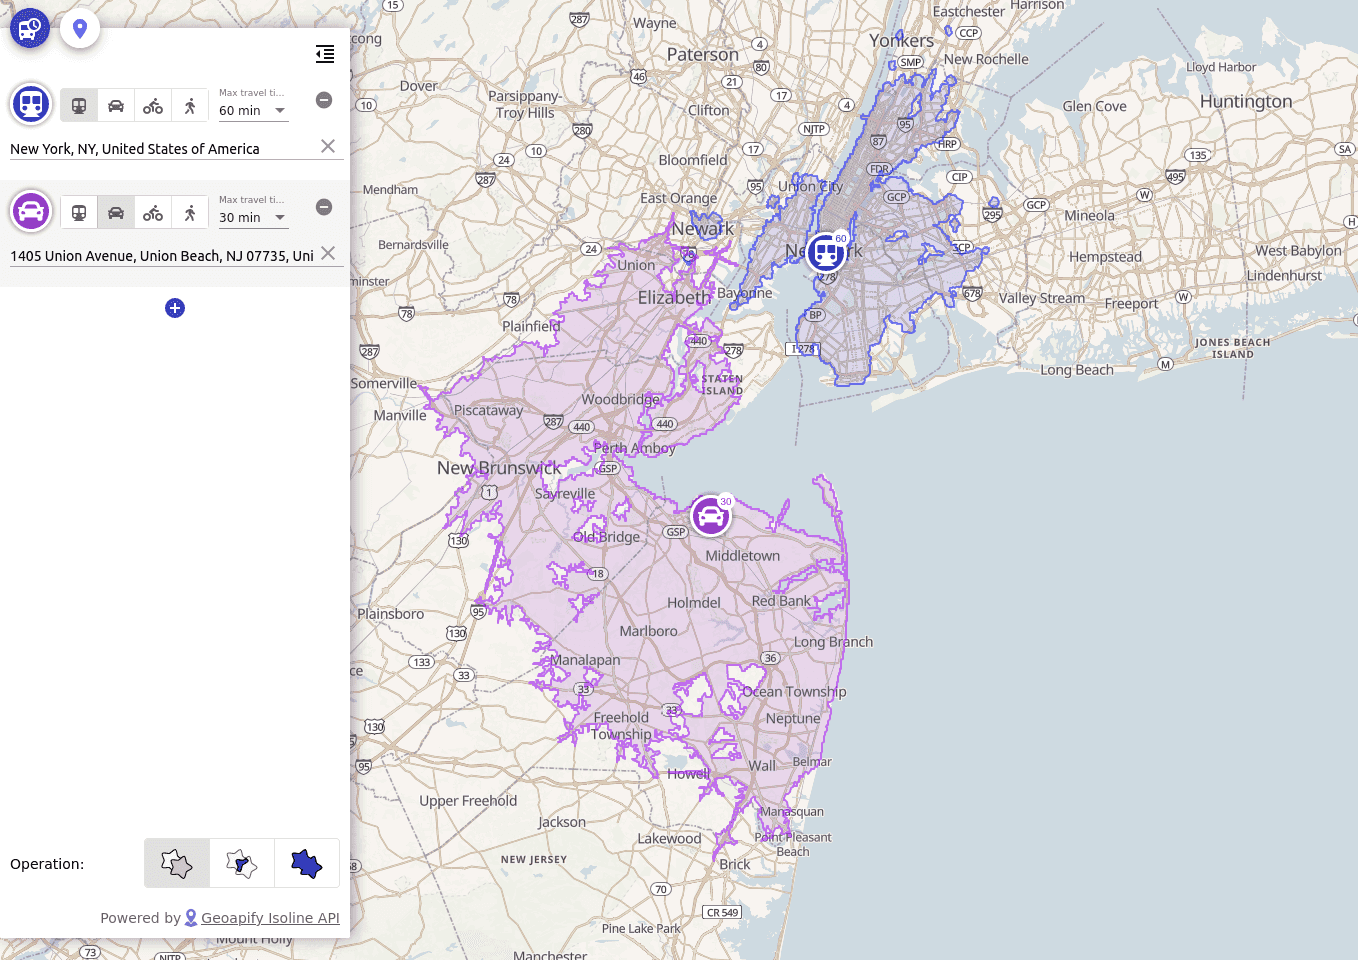Select bicycle mode for New York isoline

click(x=153, y=105)
